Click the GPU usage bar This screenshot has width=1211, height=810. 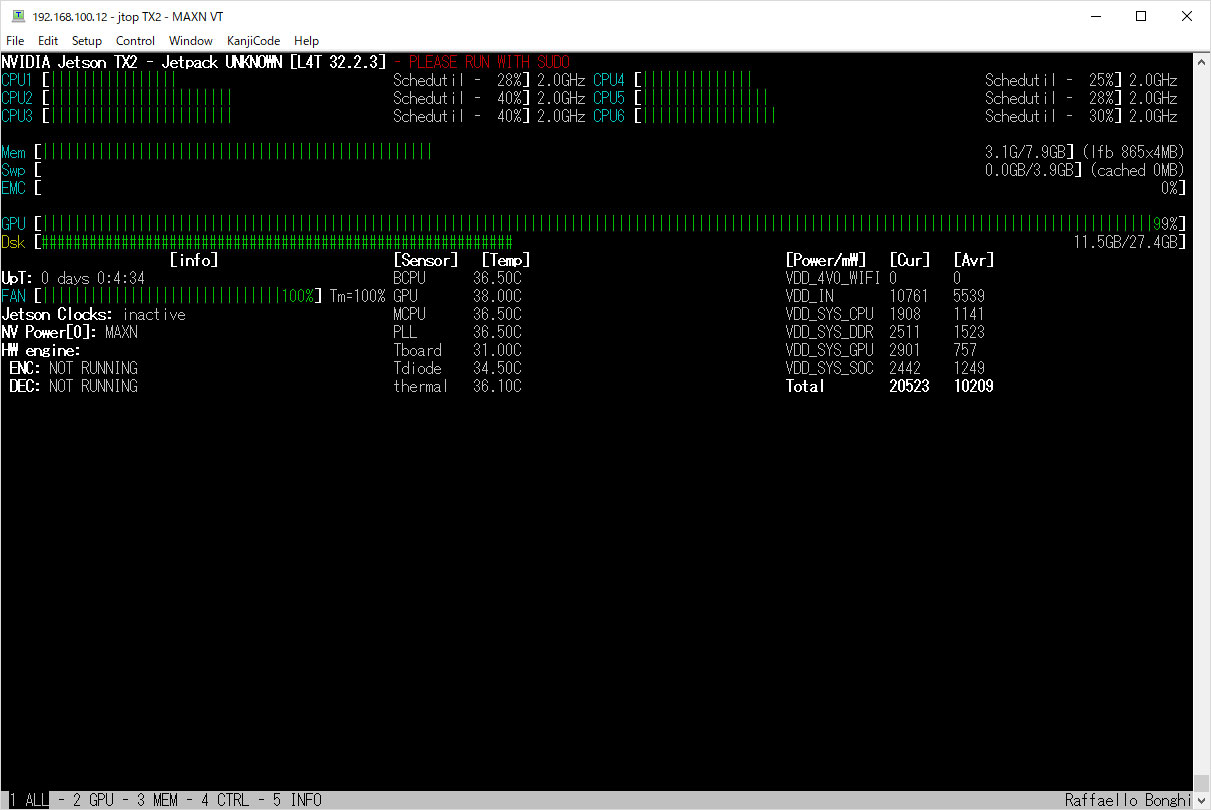[594, 224]
